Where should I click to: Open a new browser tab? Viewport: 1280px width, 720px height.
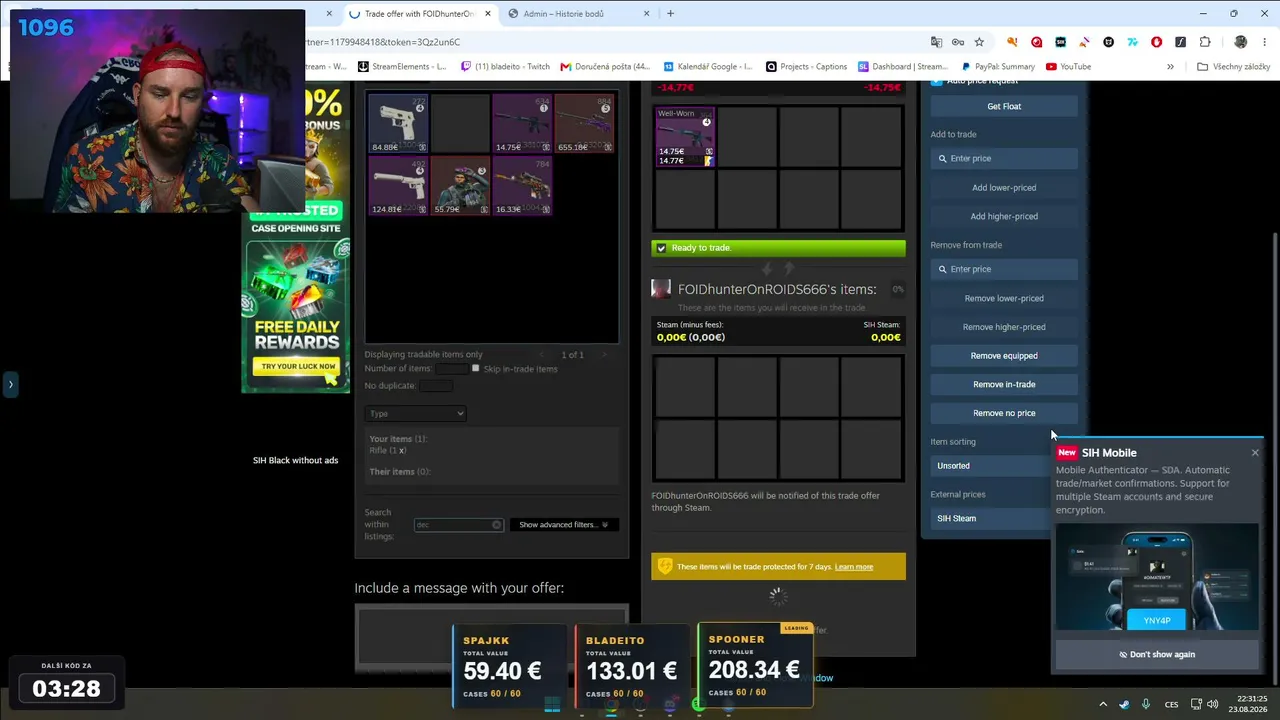pos(670,14)
